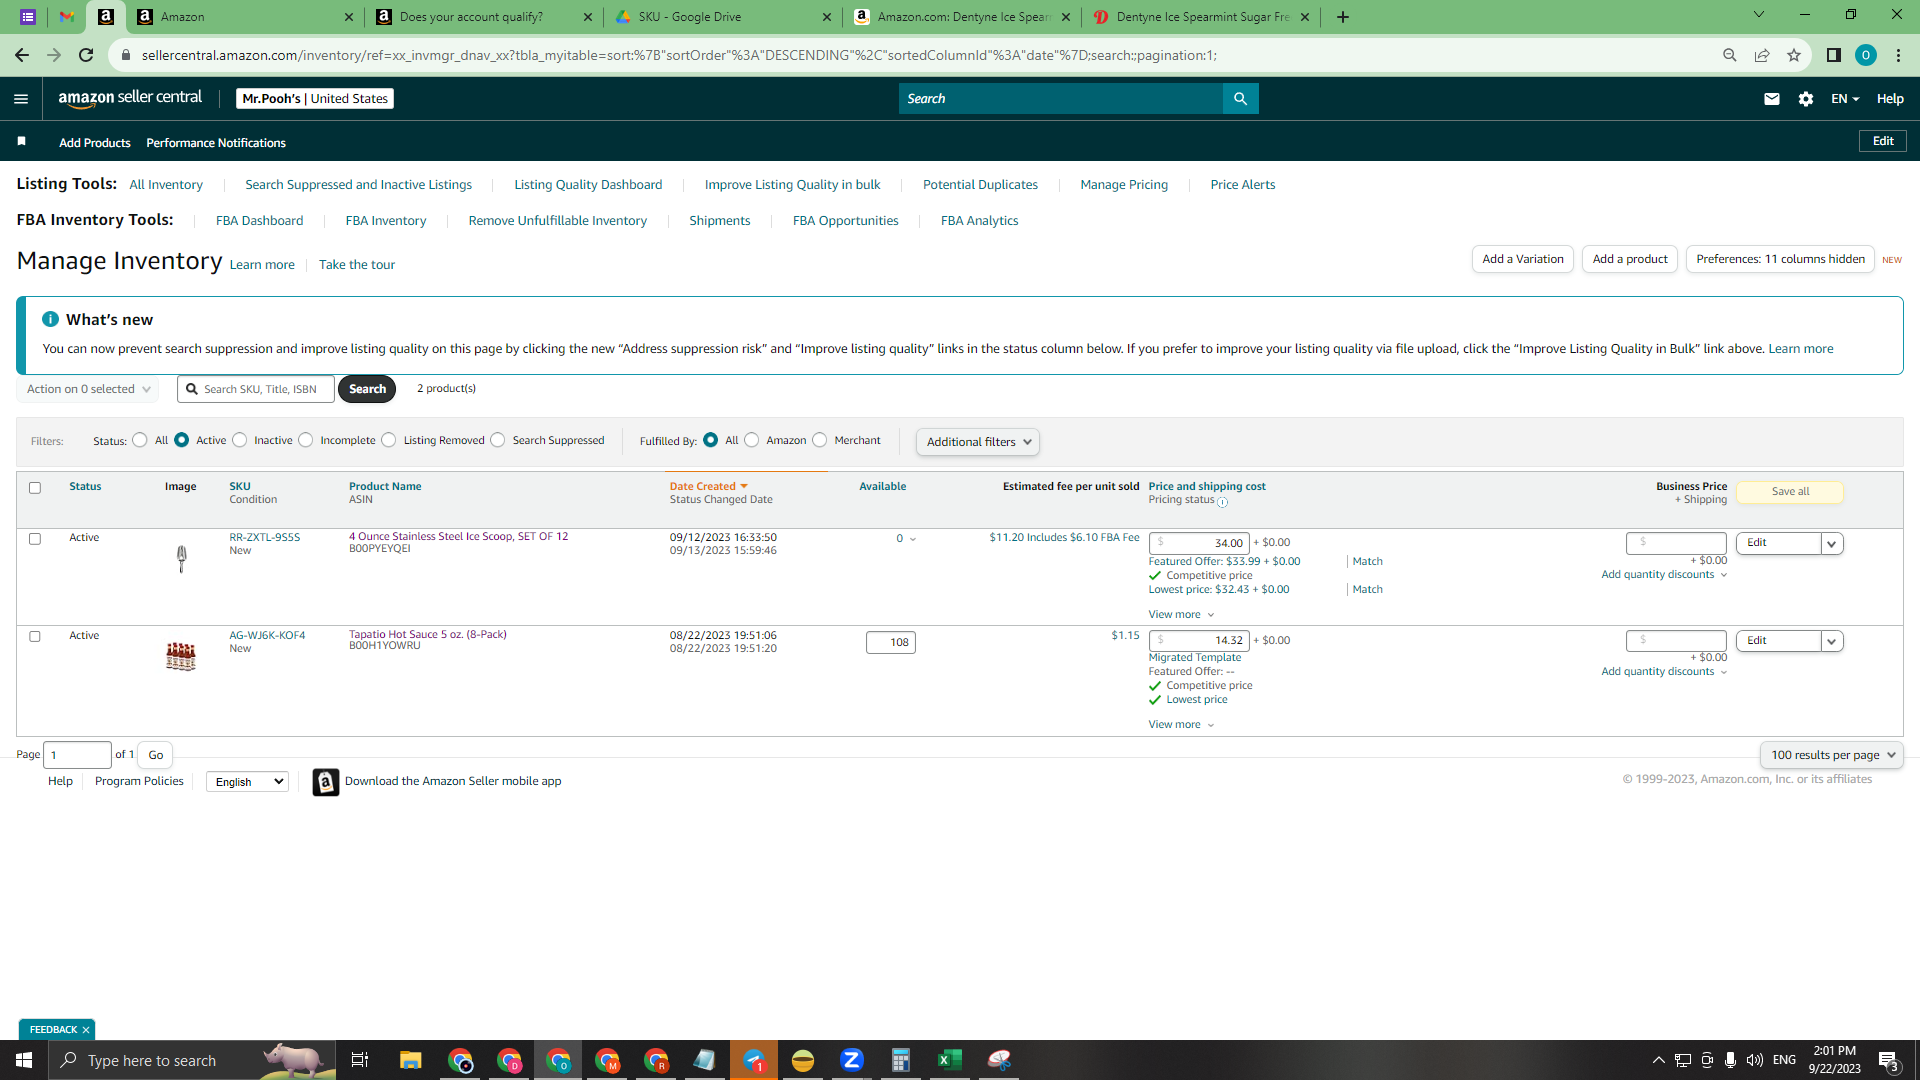Check the Tapatio Hot Sauce row checkbox
Screen dimensions: 1920x1080
[x=35, y=637]
